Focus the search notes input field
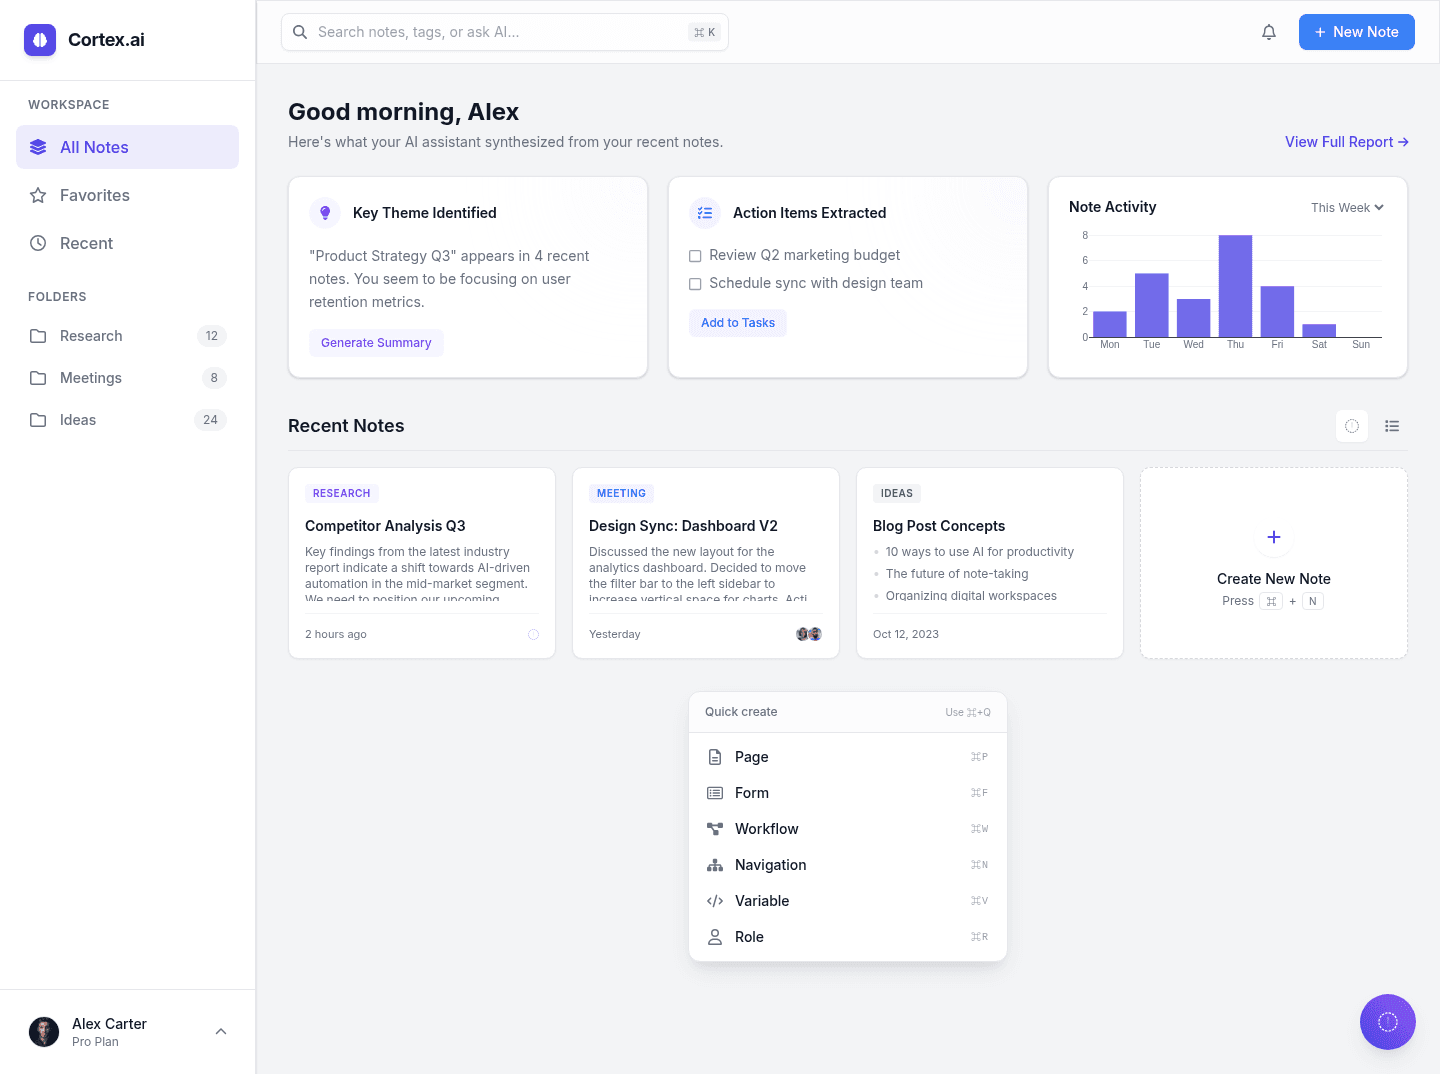The height and width of the screenshot is (1074, 1440). (x=505, y=32)
